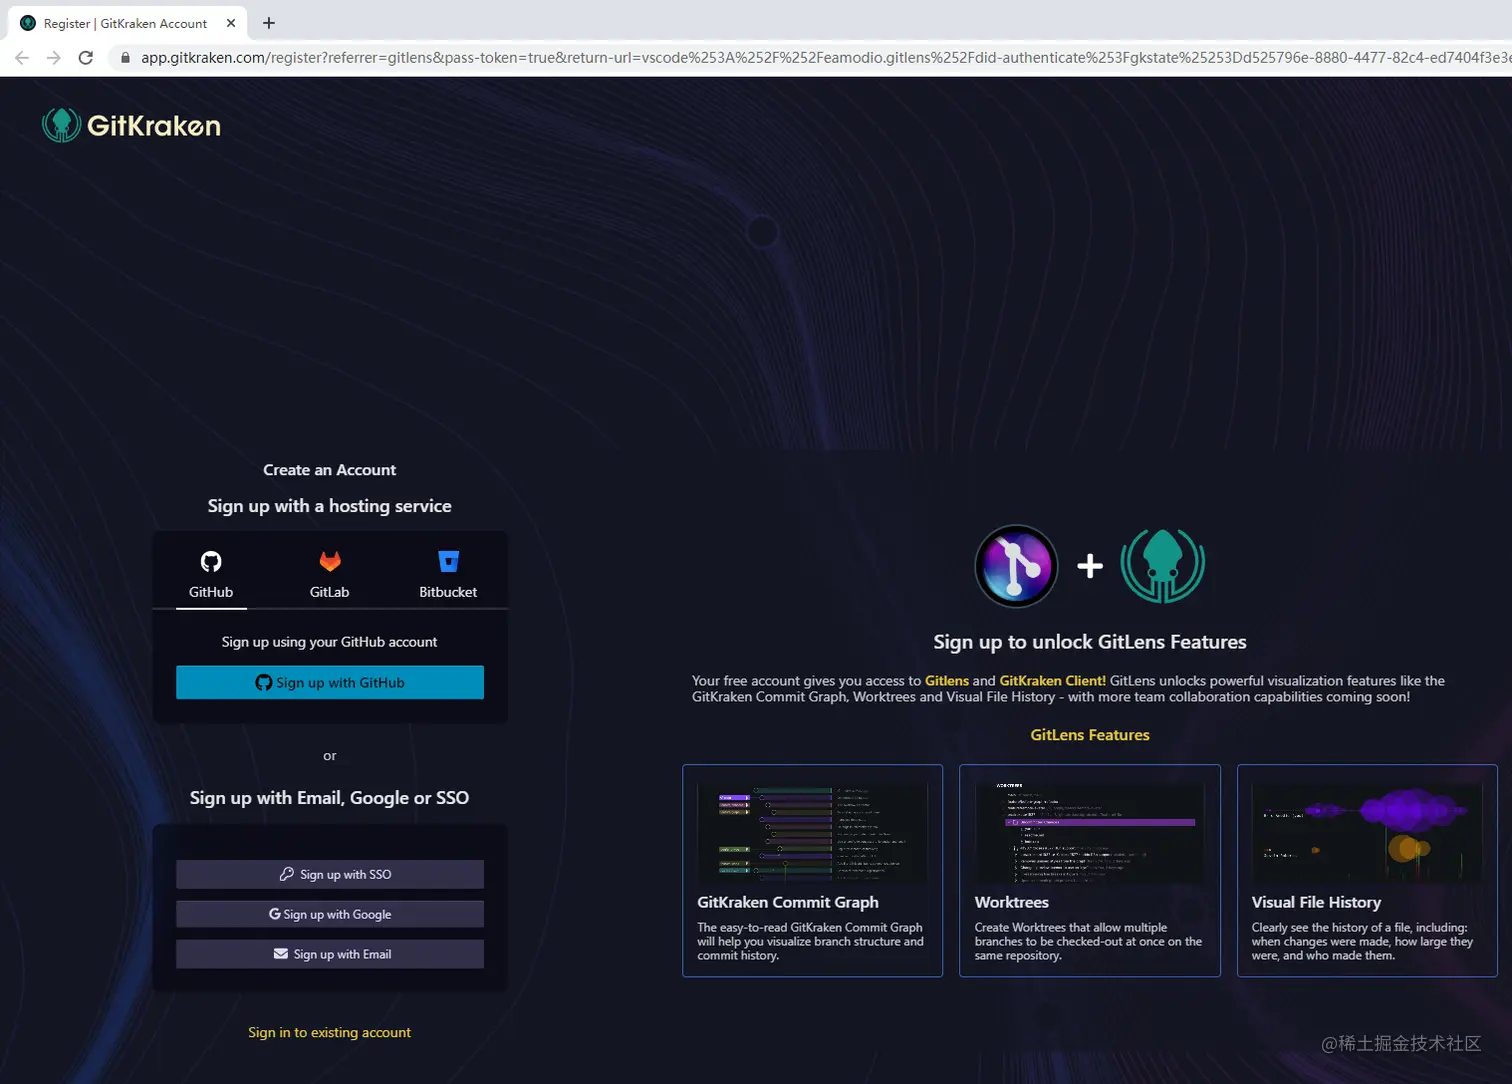
Task: Choose Sign up with Google
Action: (x=330, y=914)
